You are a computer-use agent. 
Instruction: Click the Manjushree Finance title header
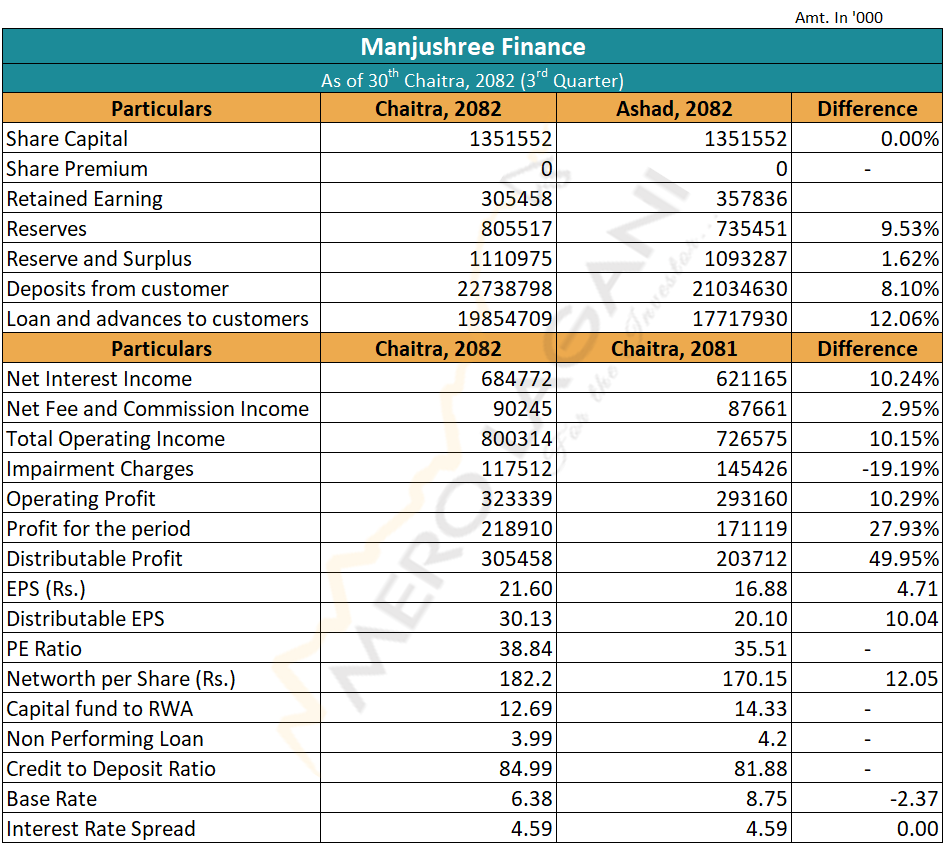click(473, 47)
